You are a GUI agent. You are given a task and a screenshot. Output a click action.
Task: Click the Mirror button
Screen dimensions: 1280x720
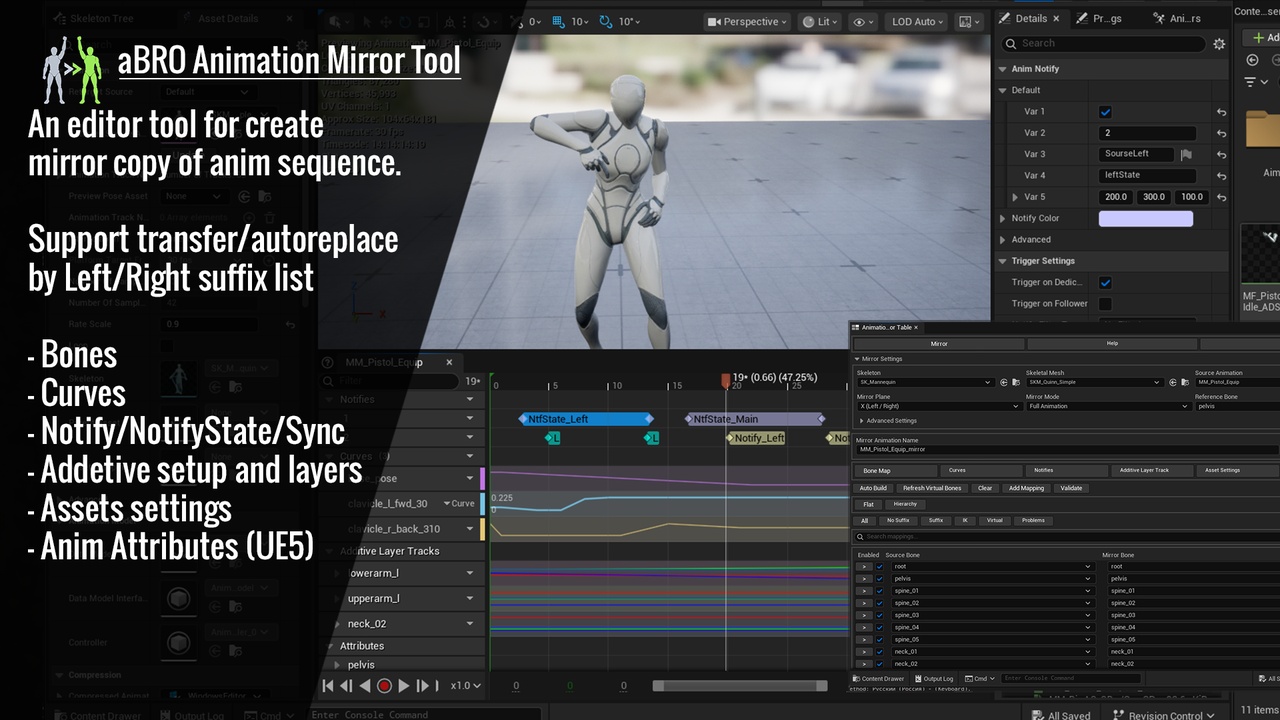point(939,343)
